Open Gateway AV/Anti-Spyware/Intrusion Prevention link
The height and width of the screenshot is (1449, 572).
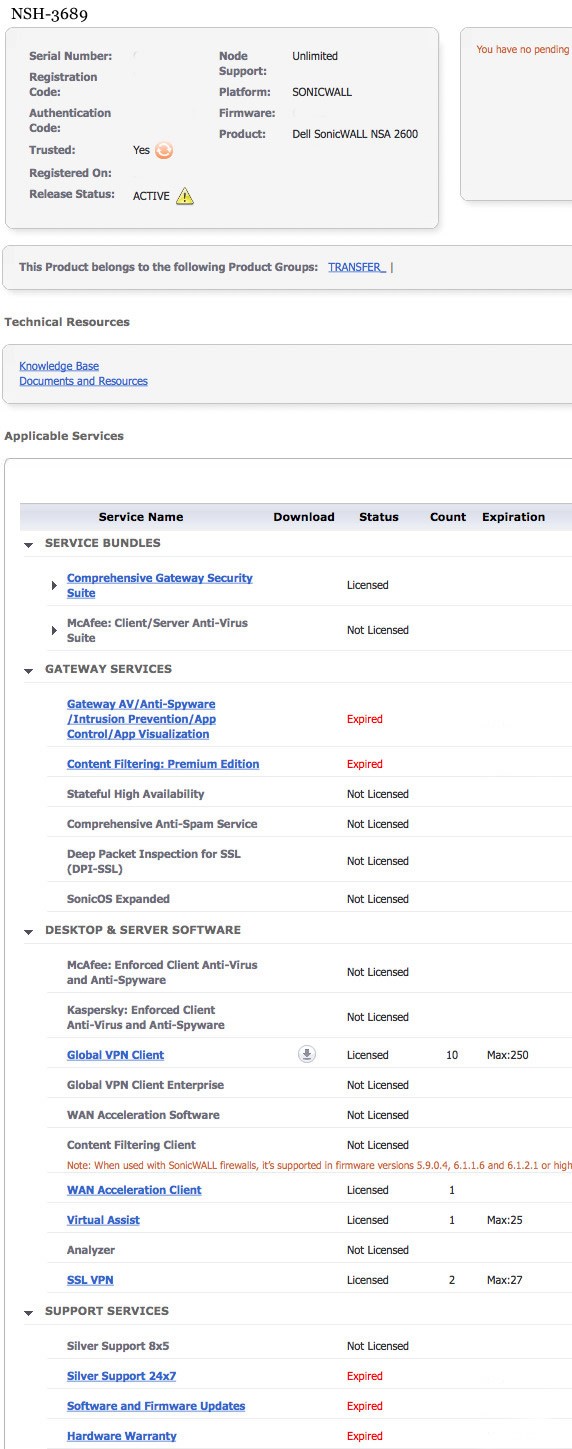[141, 719]
